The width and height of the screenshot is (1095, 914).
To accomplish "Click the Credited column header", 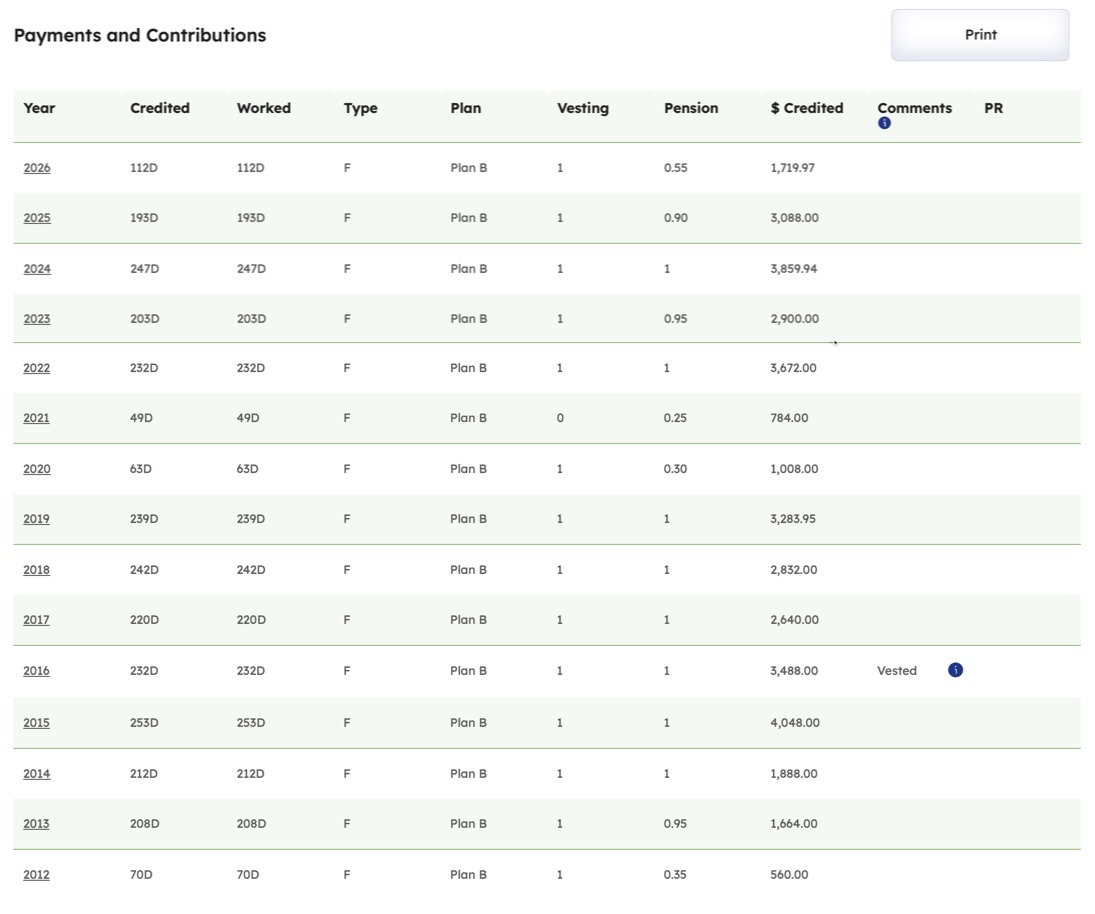I will [x=160, y=108].
